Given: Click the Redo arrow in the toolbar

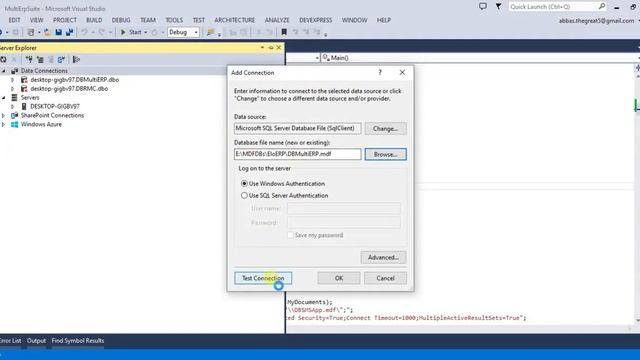Looking at the screenshot, I should (x=102, y=32).
